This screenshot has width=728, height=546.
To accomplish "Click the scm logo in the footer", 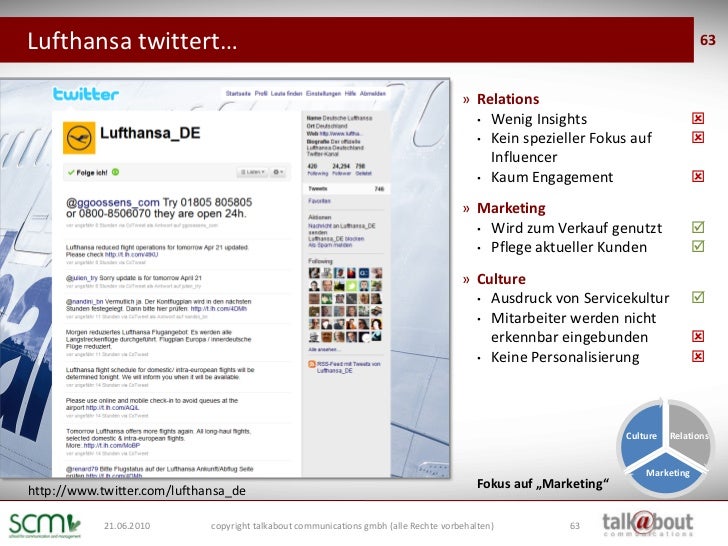I will (45, 526).
